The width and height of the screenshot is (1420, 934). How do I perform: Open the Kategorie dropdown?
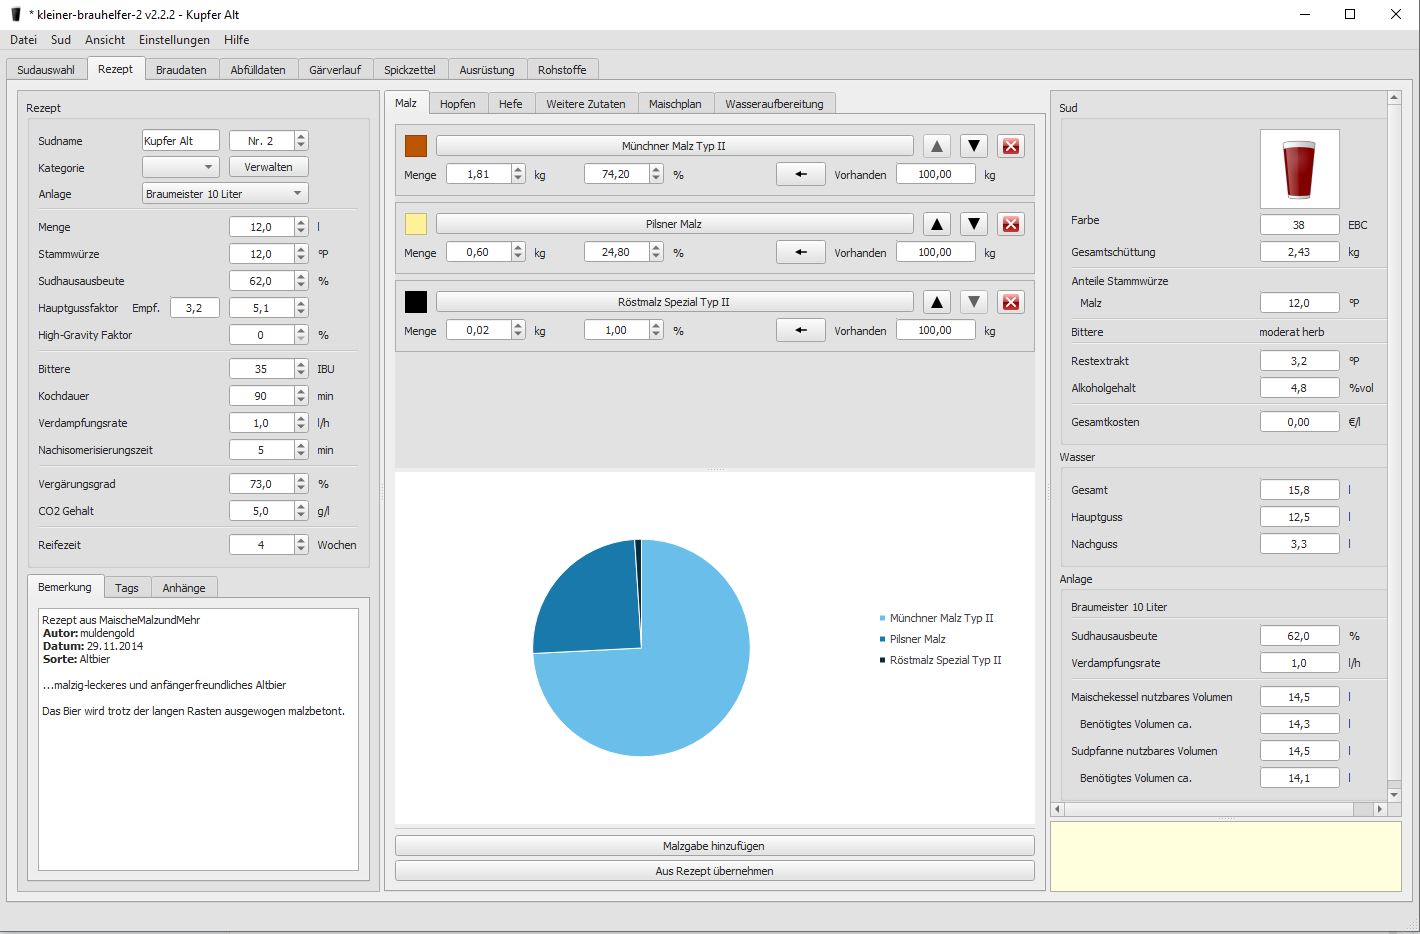point(181,167)
